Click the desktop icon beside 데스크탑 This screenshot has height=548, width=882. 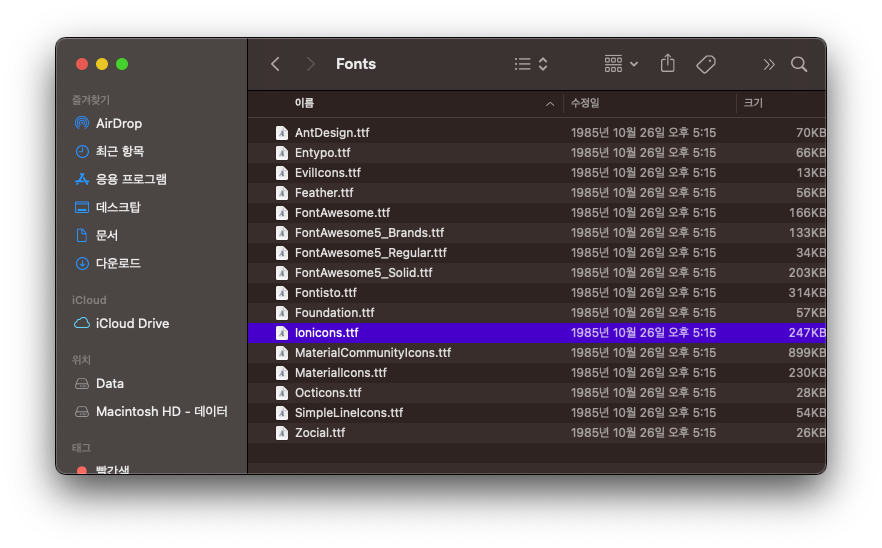(82, 208)
